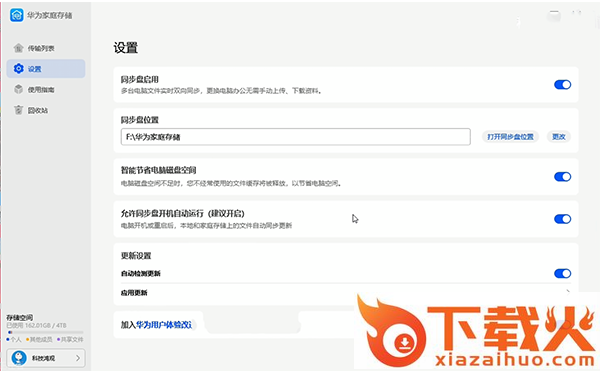Click the 打开同步盘位置 button

tap(510, 137)
